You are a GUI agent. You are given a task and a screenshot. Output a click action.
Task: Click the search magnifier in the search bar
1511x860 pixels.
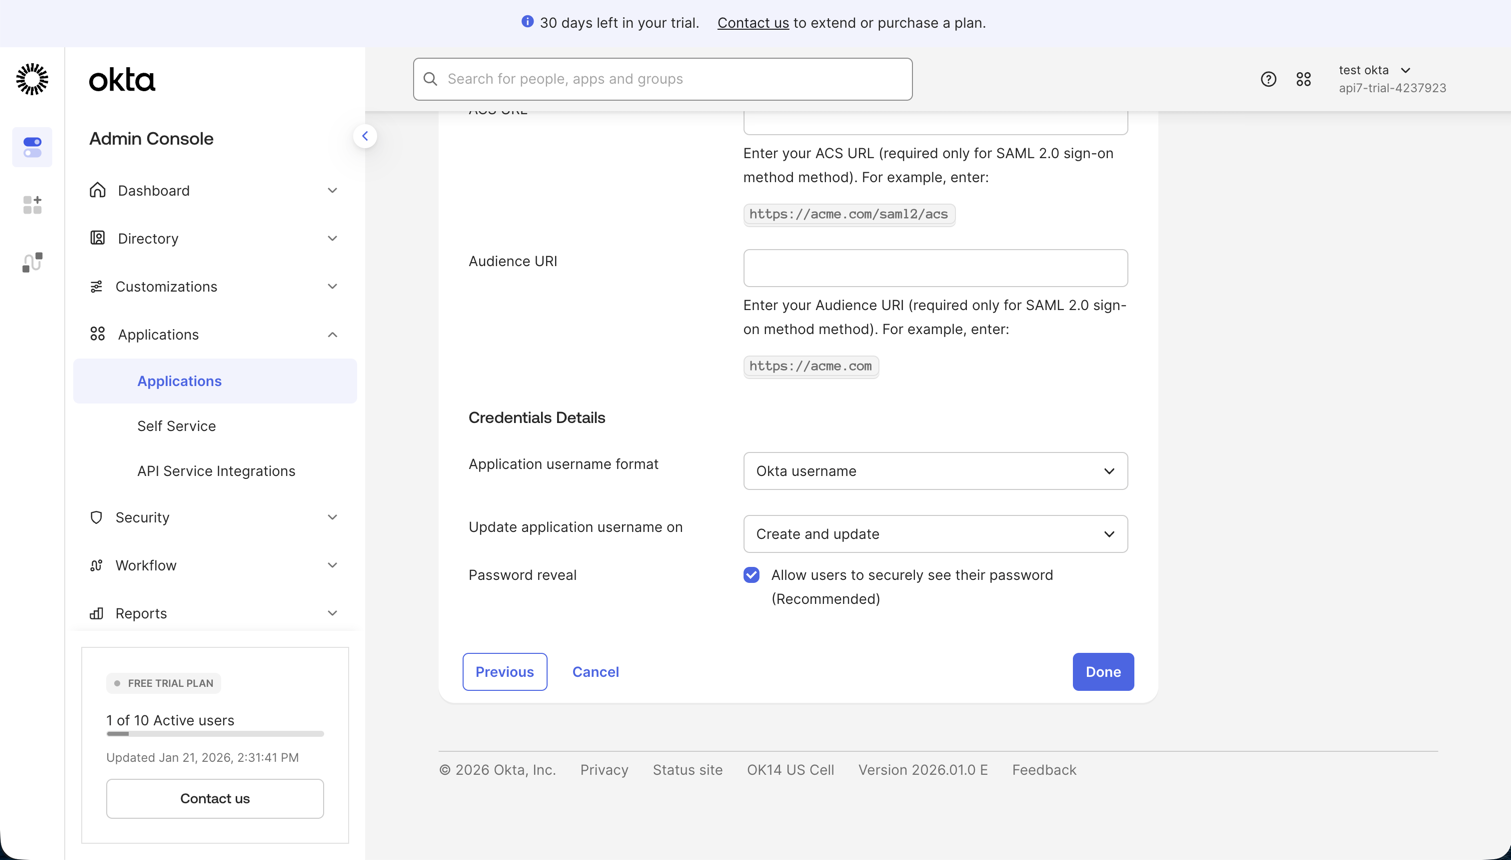coord(430,79)
